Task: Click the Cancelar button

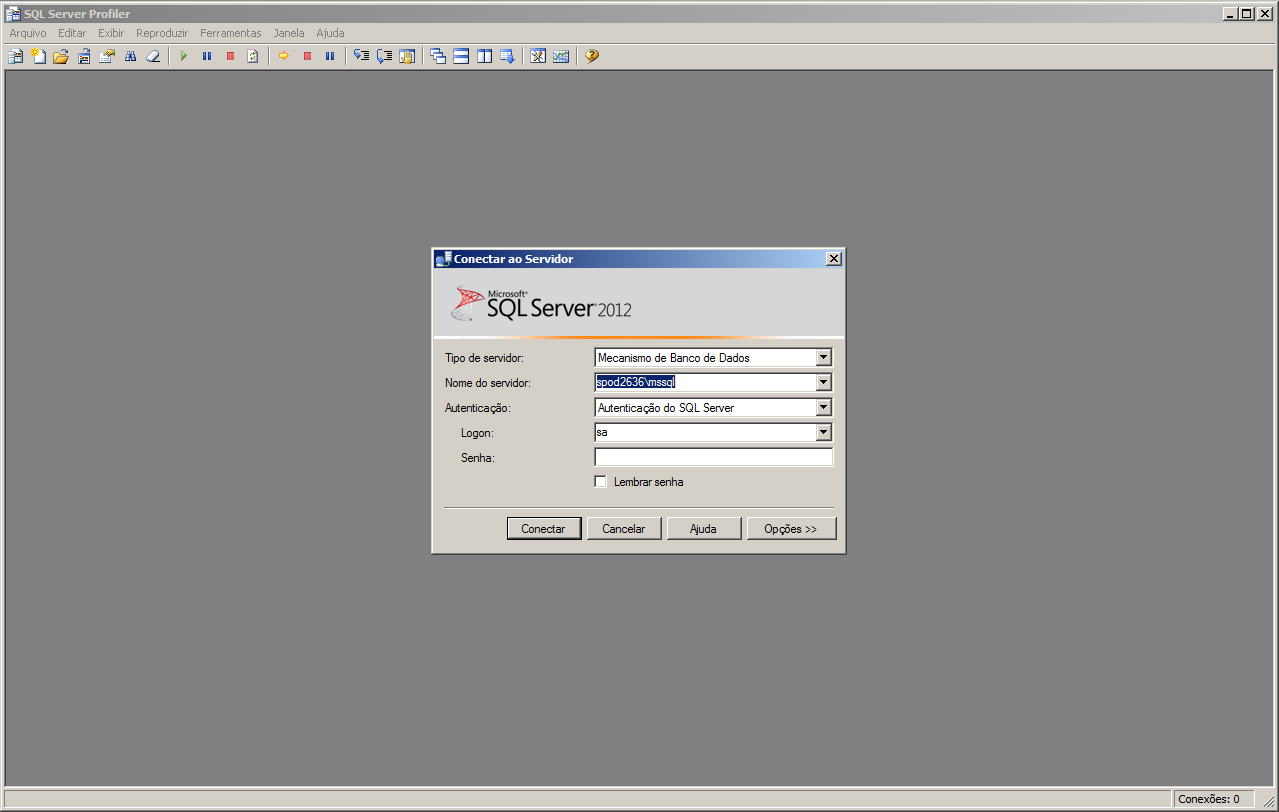Action: pos(624,529)
